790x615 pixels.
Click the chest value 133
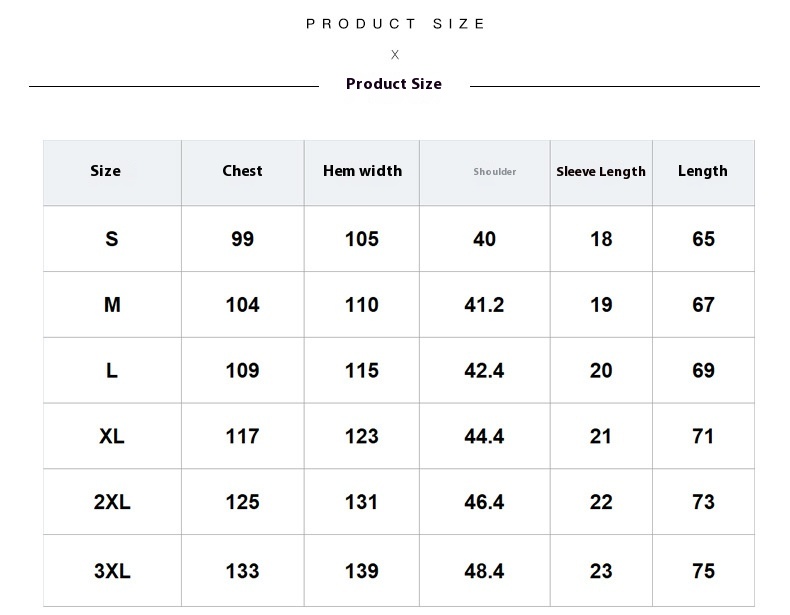click(x=242, y=571)
